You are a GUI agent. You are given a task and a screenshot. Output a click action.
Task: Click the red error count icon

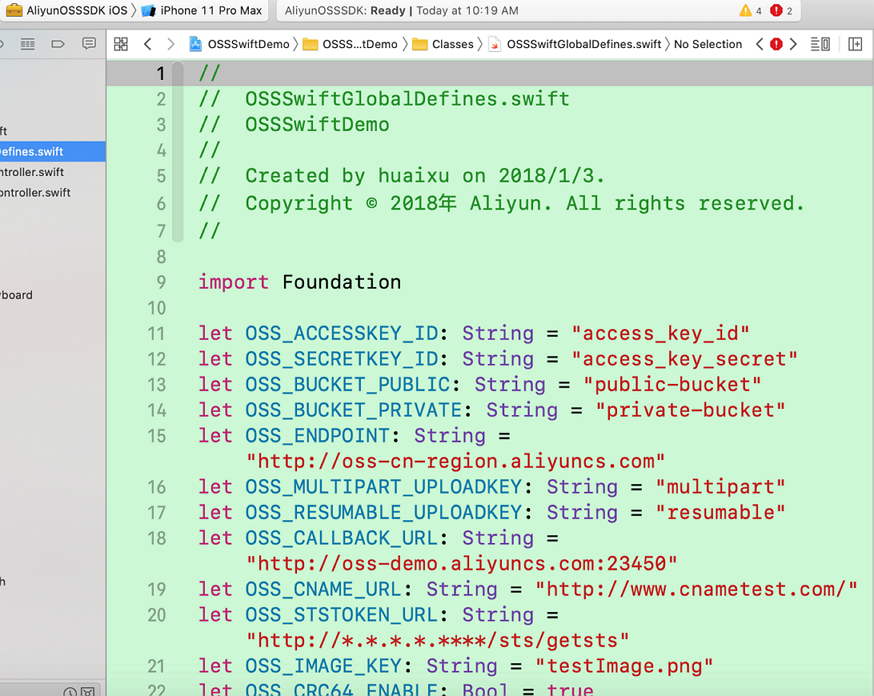click(781, 11)
